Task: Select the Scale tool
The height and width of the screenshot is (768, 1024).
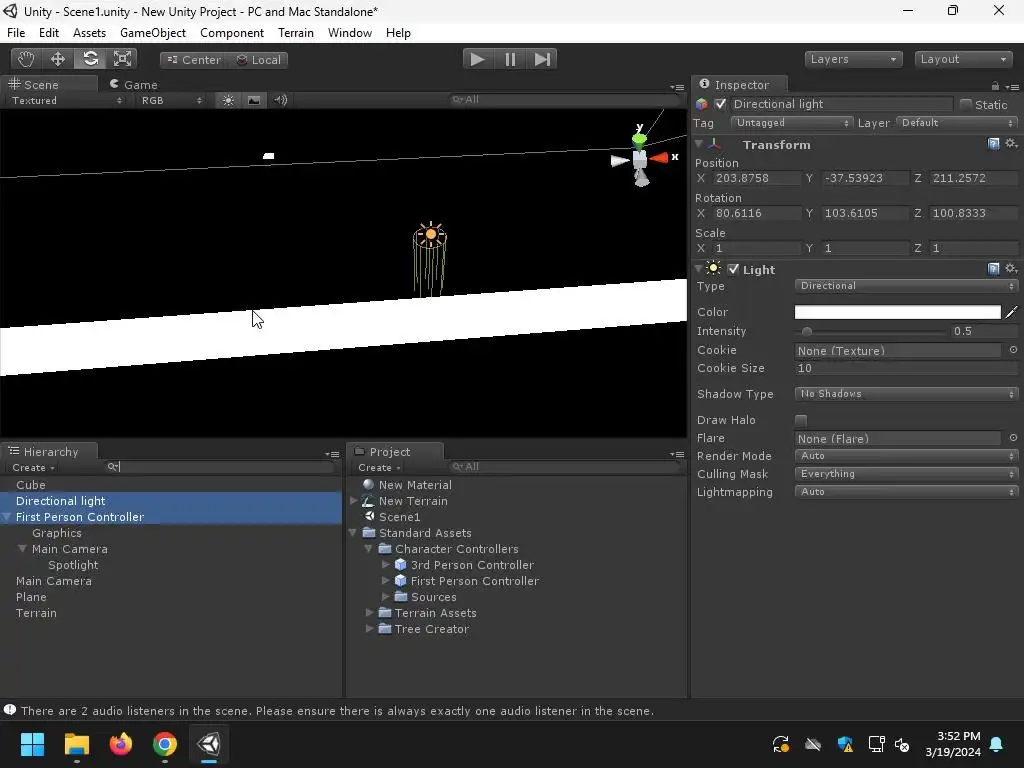Action: tap(122, 59)
